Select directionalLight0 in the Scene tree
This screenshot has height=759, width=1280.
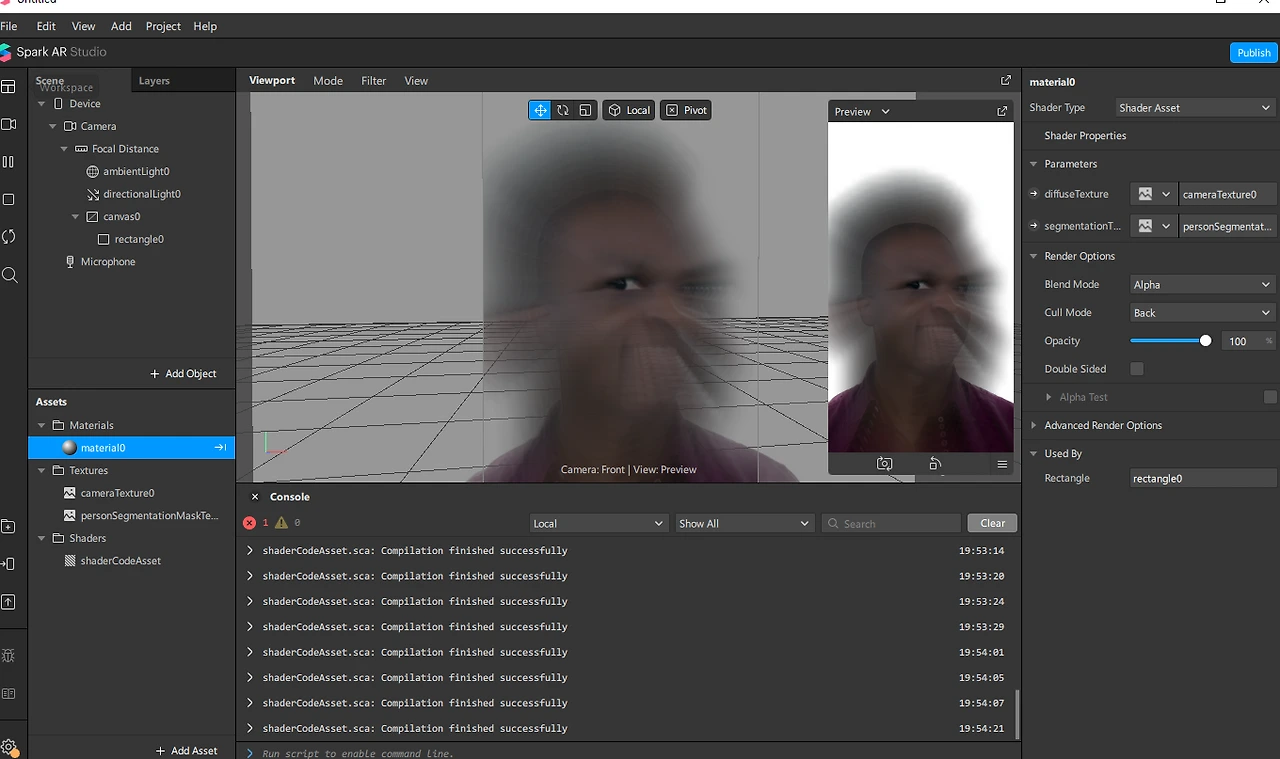click(142, 194)
